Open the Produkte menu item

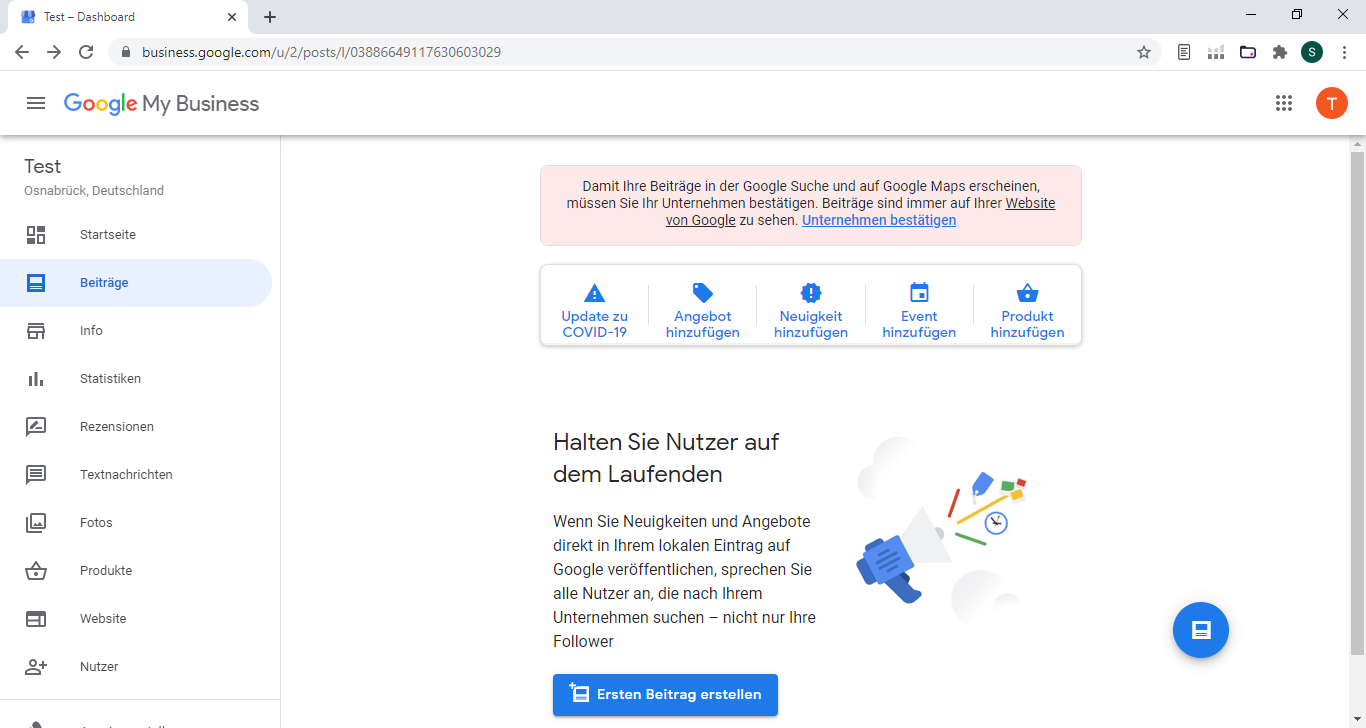(x=136, y=571)
